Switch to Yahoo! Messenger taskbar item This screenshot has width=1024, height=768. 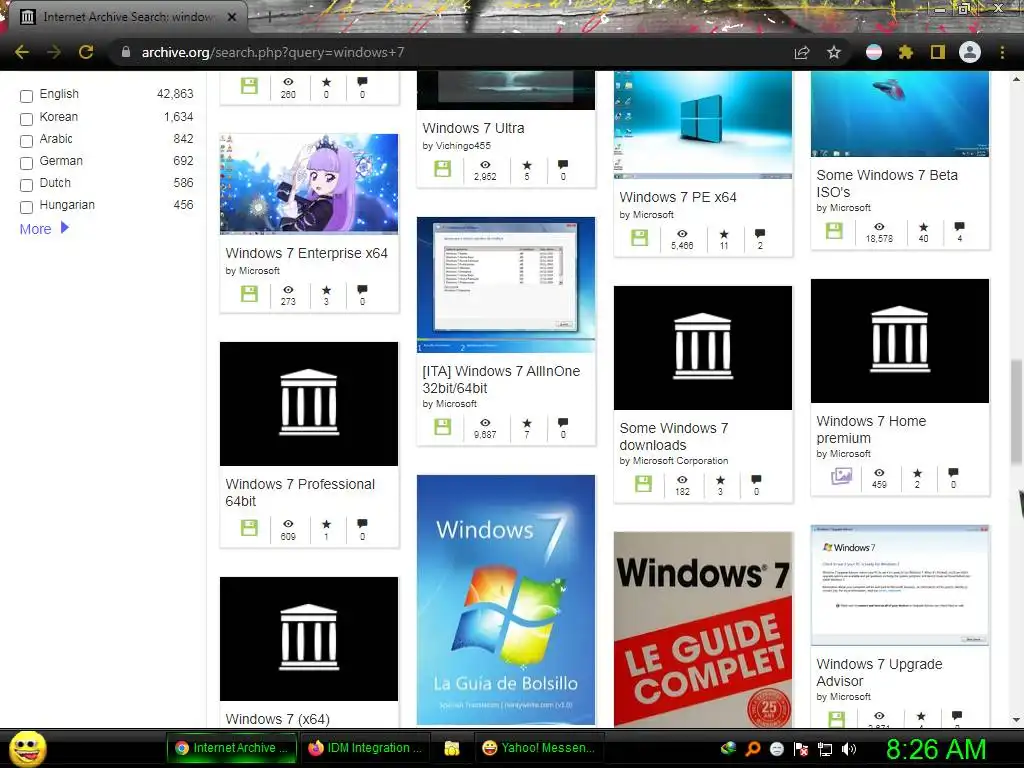(539, 748)
